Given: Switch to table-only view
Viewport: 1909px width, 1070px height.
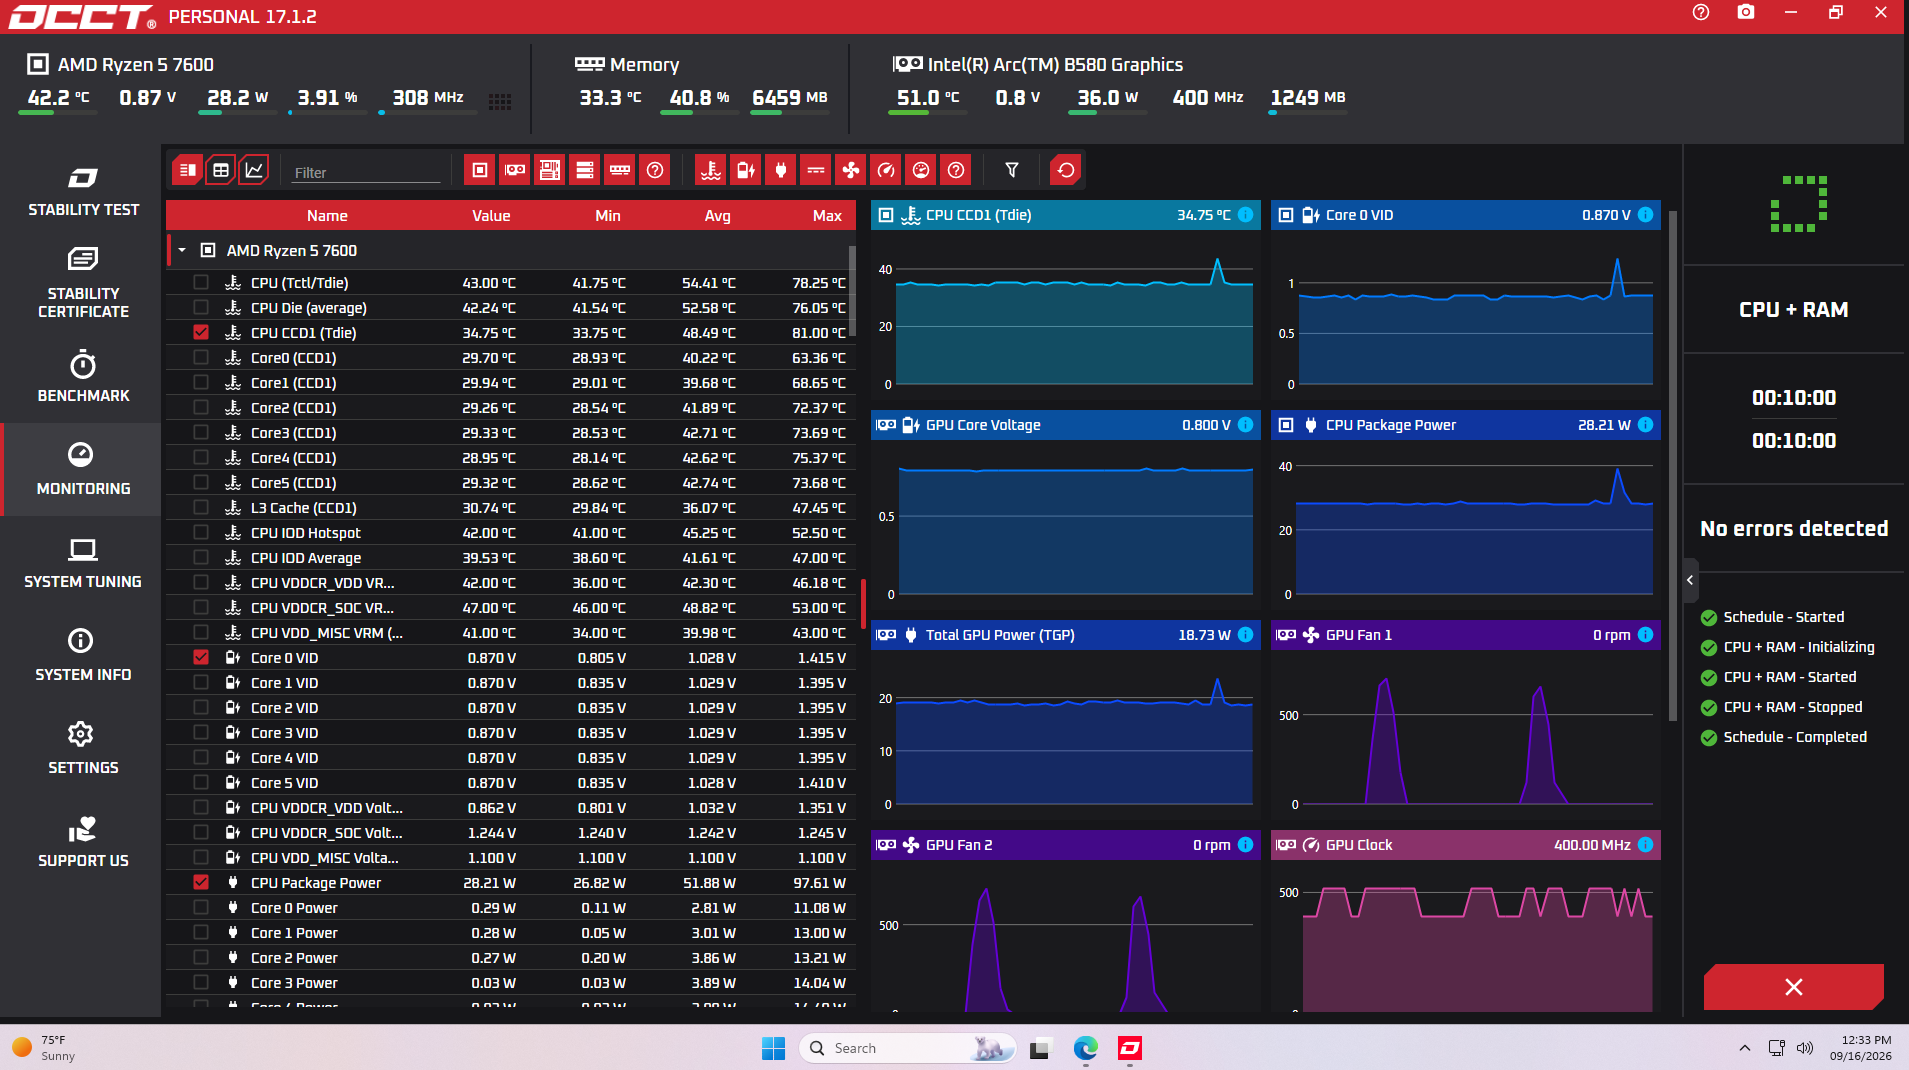Looking at the screenshot, I should coord(221,170).
